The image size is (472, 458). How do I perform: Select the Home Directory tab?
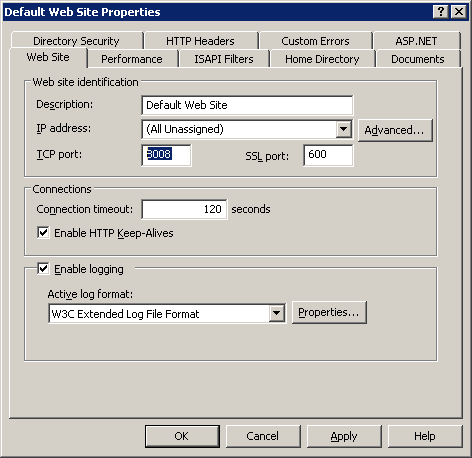(322, 59)
